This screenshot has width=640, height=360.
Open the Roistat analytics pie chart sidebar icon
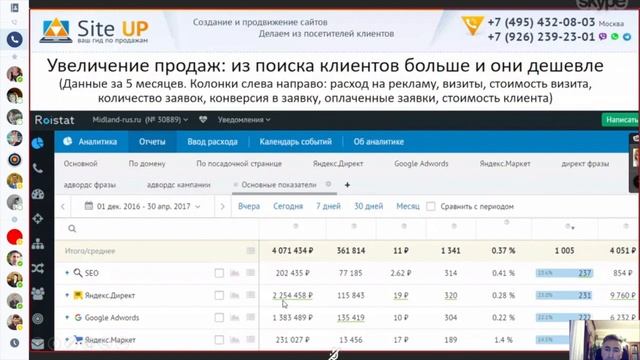point(38,143)
